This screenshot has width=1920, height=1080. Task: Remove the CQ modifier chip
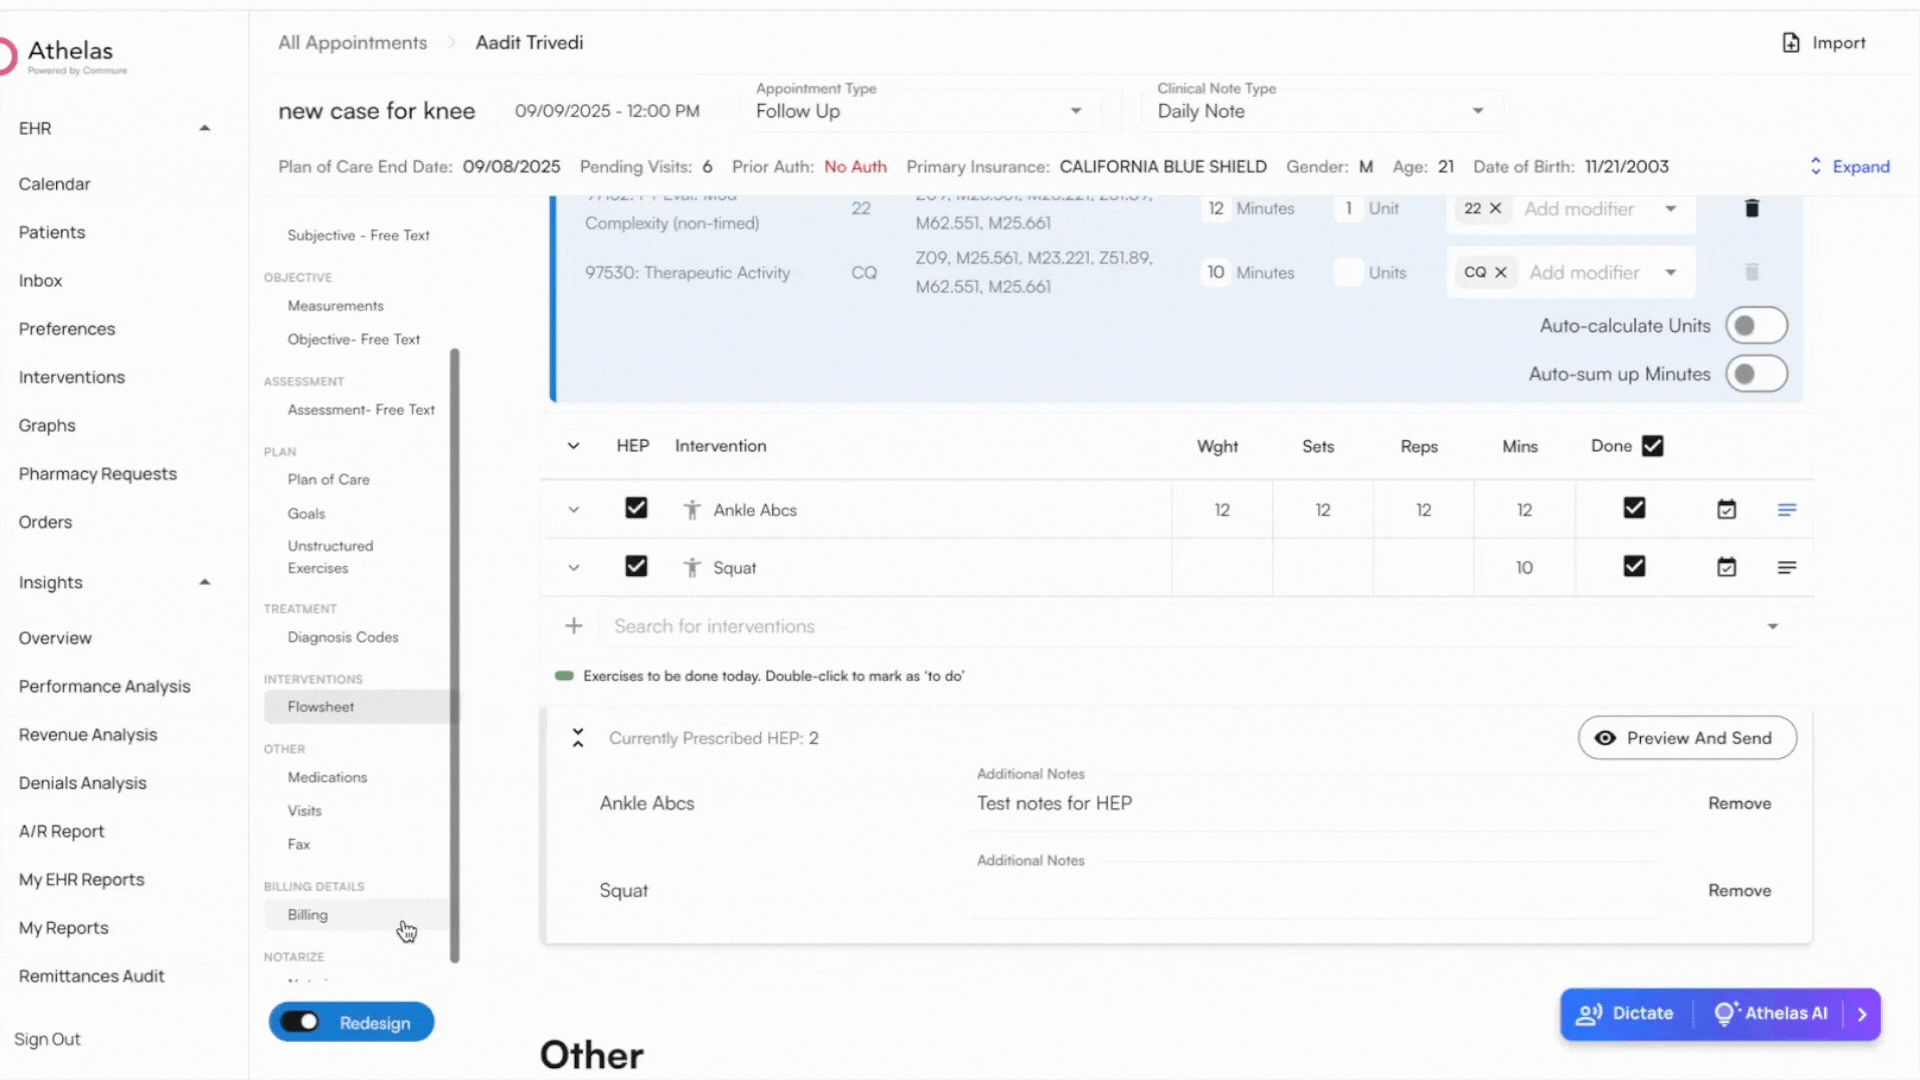tap(1501, 272)
